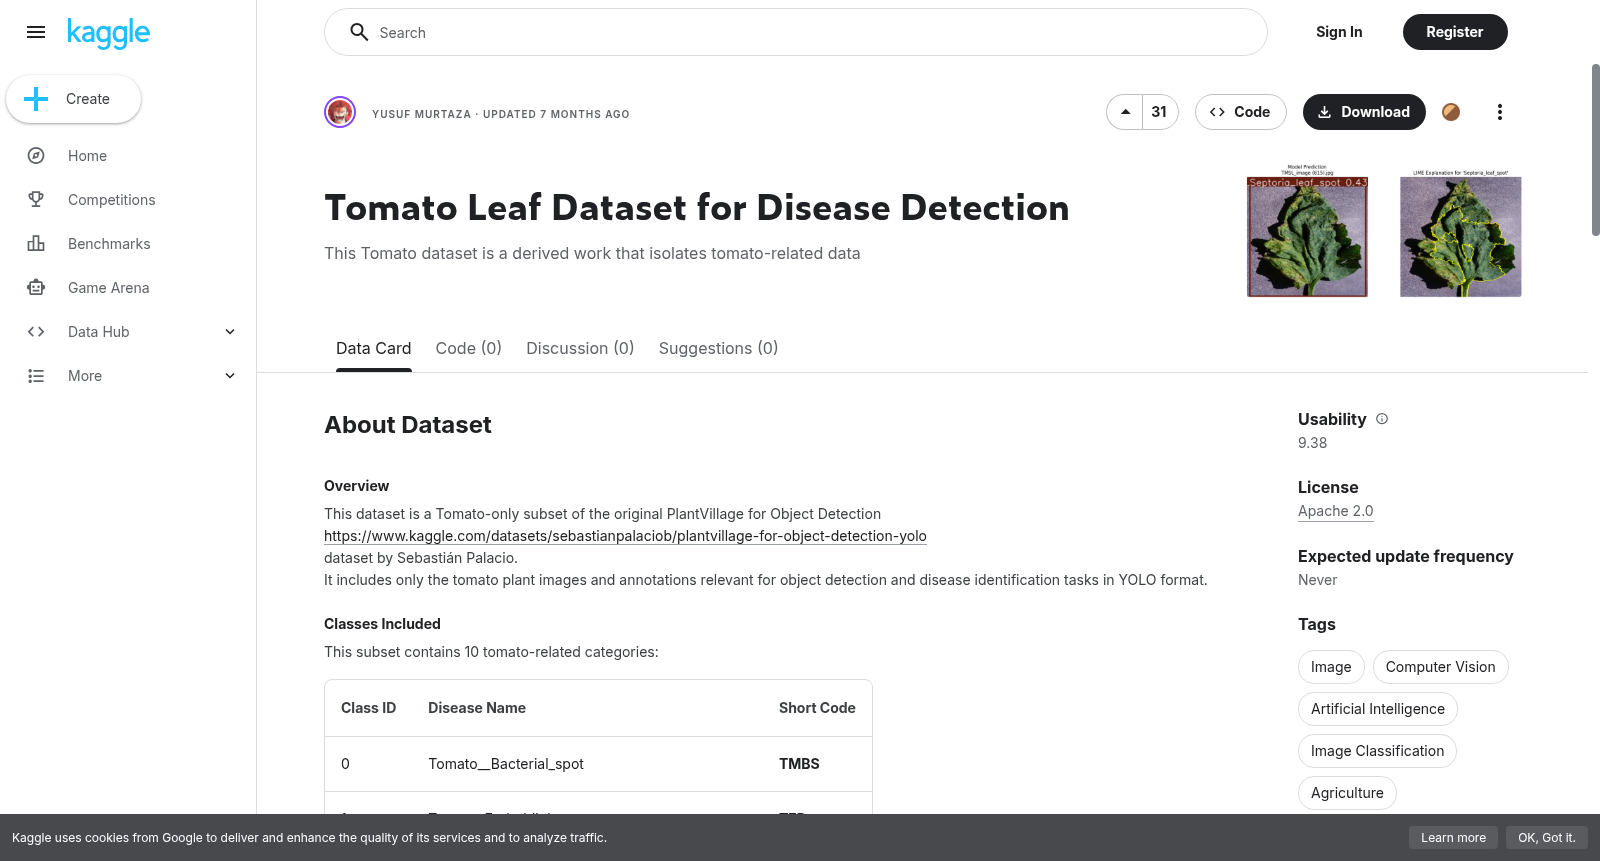The height and width of the screenshot is (861, 1600).
Task: Switch to the Suggestions (0) tab
Action: [x=718, y=348]
